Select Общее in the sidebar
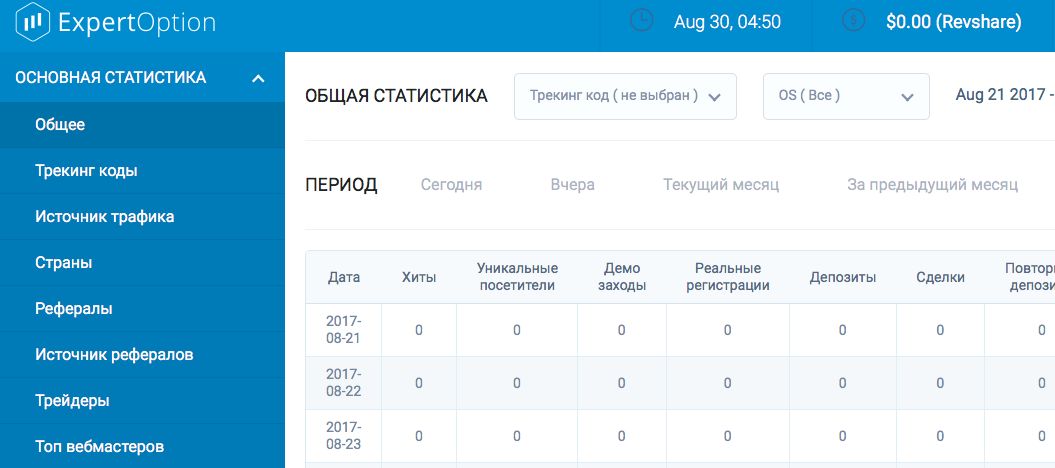The image size is (1055, 468). pos(142,124)
